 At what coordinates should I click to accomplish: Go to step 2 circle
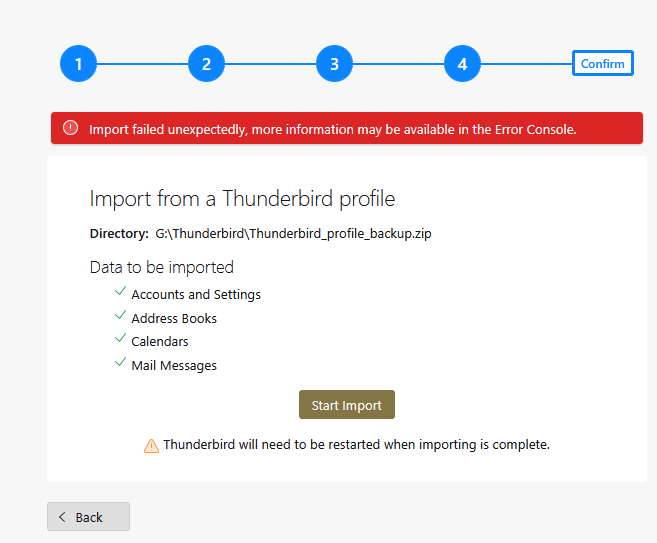(206, 64)
